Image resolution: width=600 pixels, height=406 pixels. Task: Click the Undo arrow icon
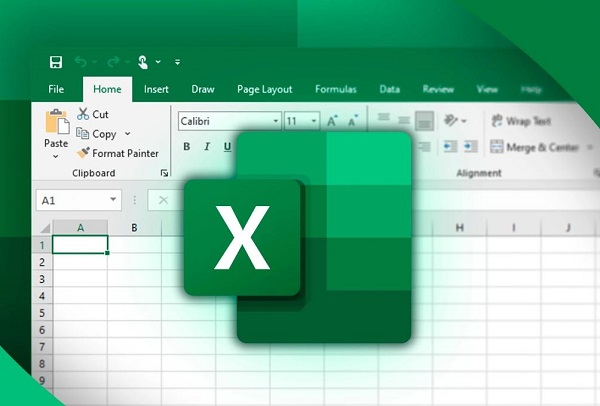pos(81,62)
